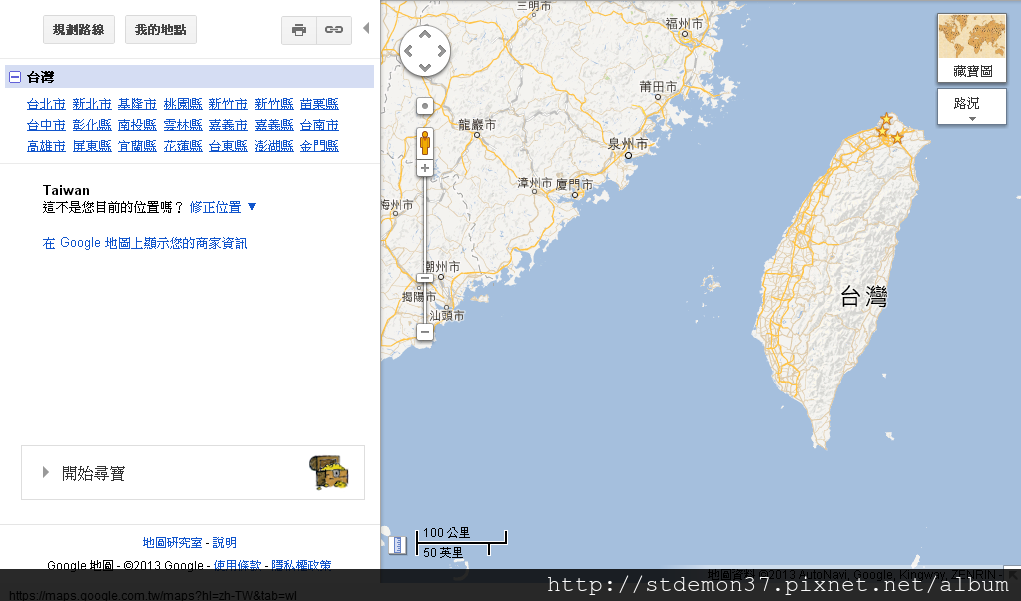Select the 南投縣 link
Viewport: 1021px width, 601px height.
click(137, 125)
